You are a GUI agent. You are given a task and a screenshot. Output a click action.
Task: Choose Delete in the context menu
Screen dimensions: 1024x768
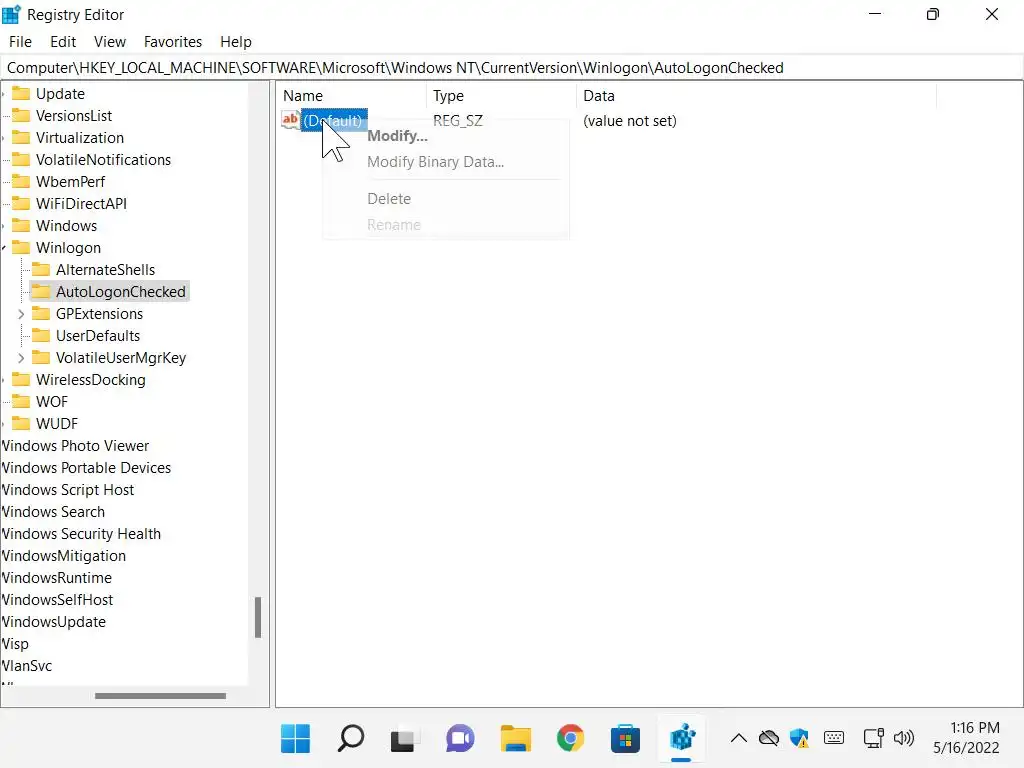[389, 199]
